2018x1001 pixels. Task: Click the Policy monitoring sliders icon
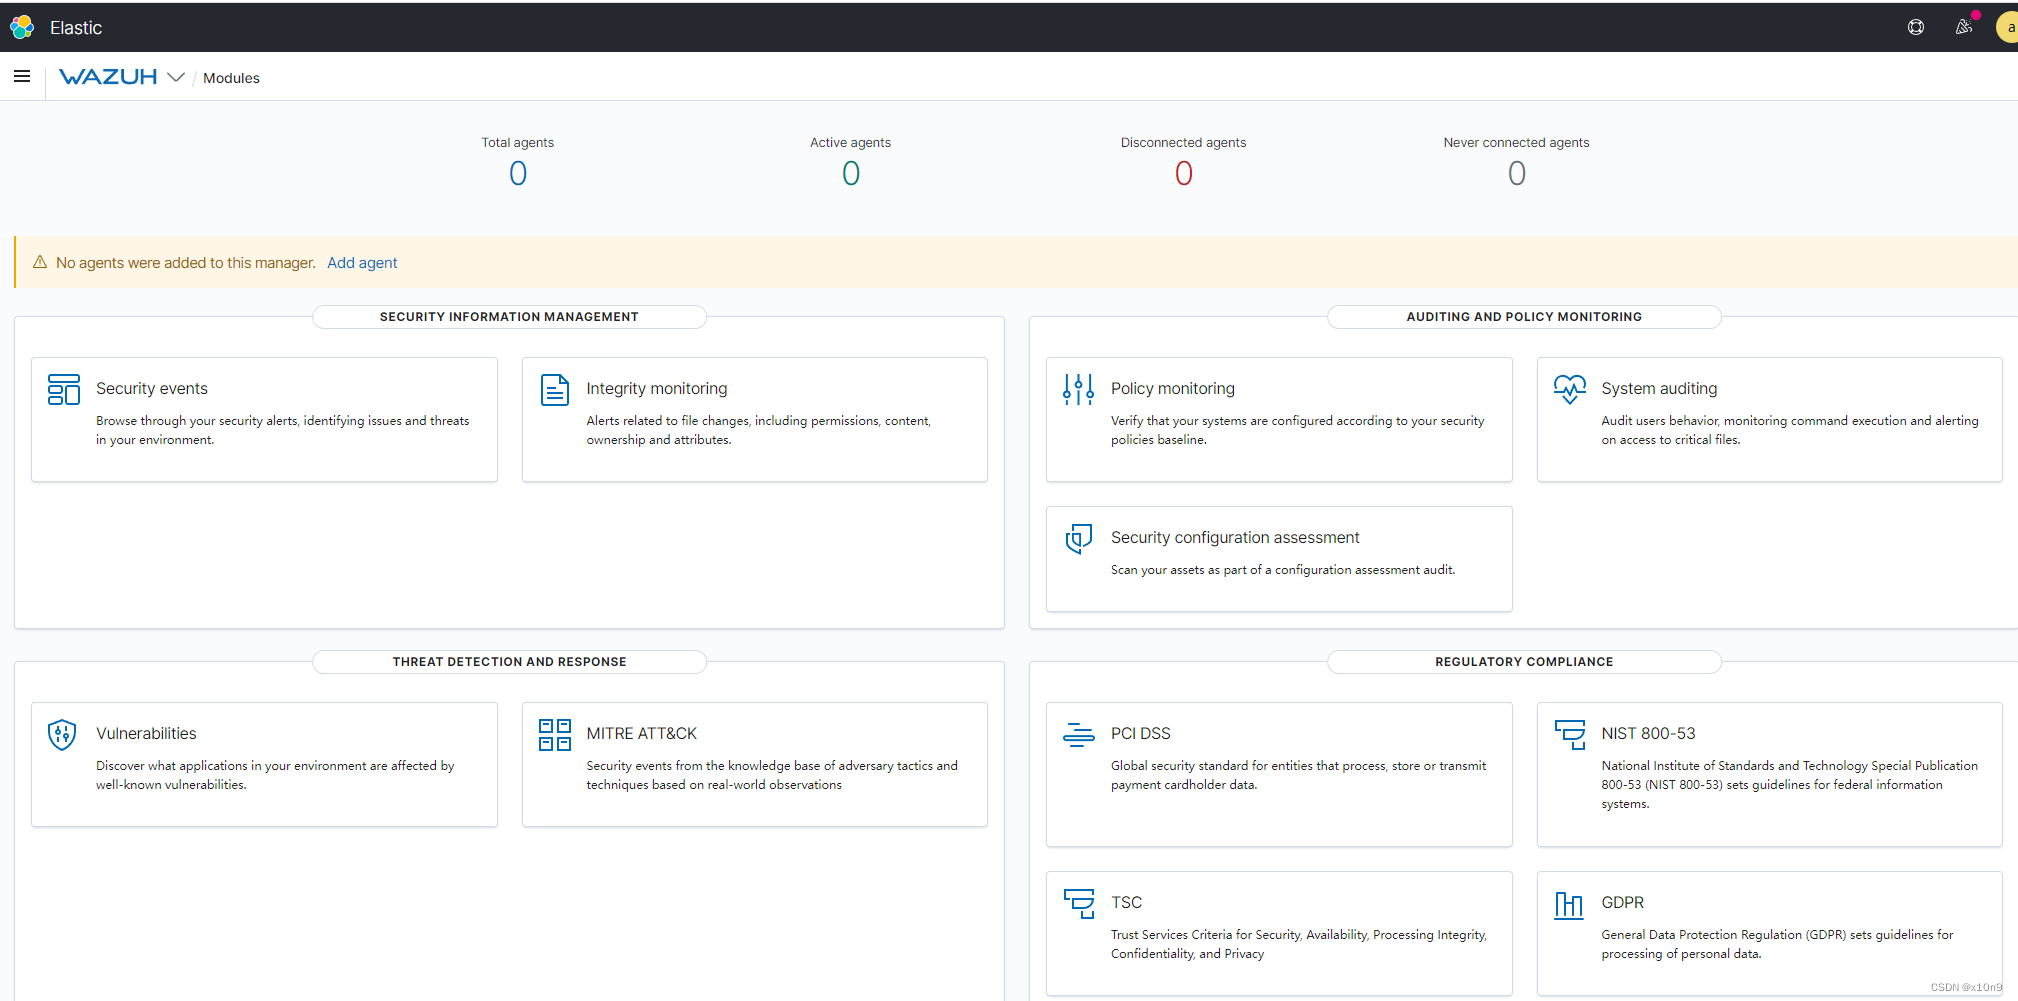tap(1078, 389)
